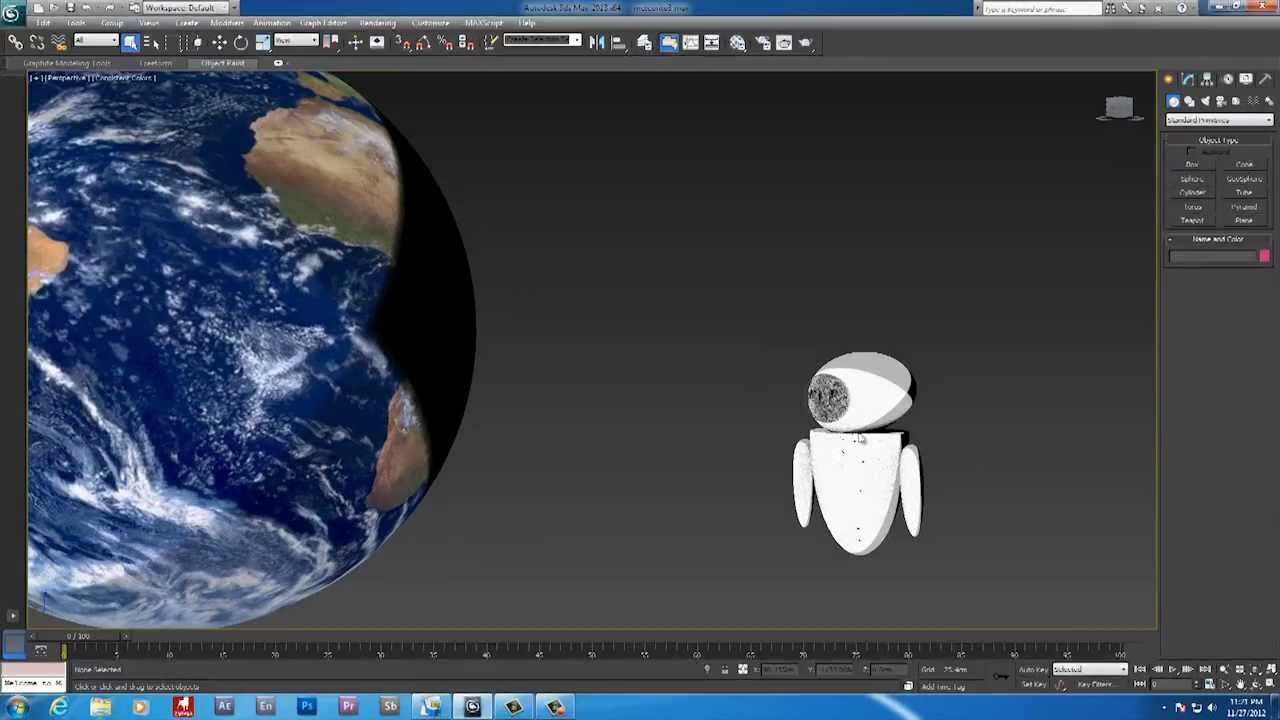
Task: Toggle the Snaps Toggle button
Action: pos(401,42)
